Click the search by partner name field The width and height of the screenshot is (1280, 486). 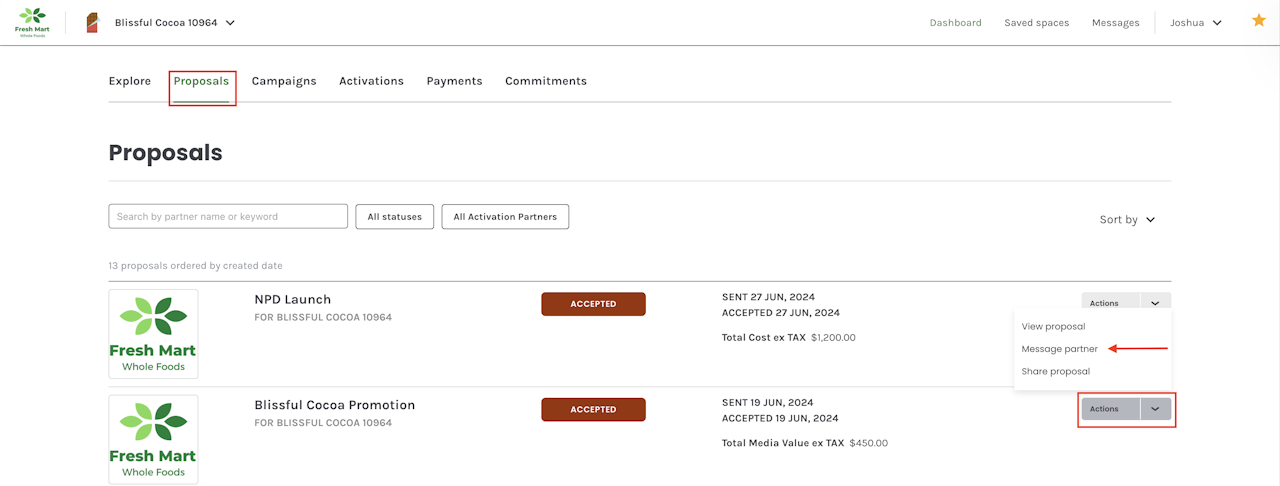(228, 216)
